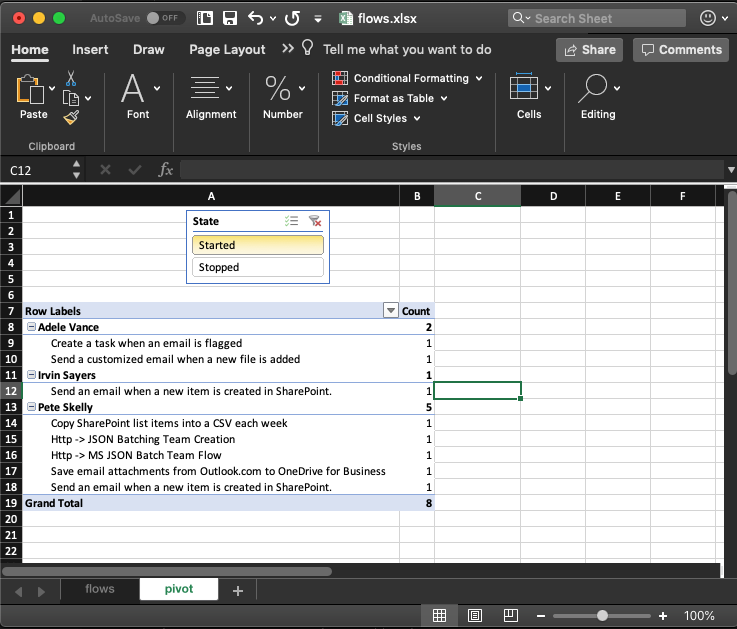Image resolution: width=737 pixels, height=629 pixels.
Task: Click the Format Painter brush icon
Action: [71, 118]
